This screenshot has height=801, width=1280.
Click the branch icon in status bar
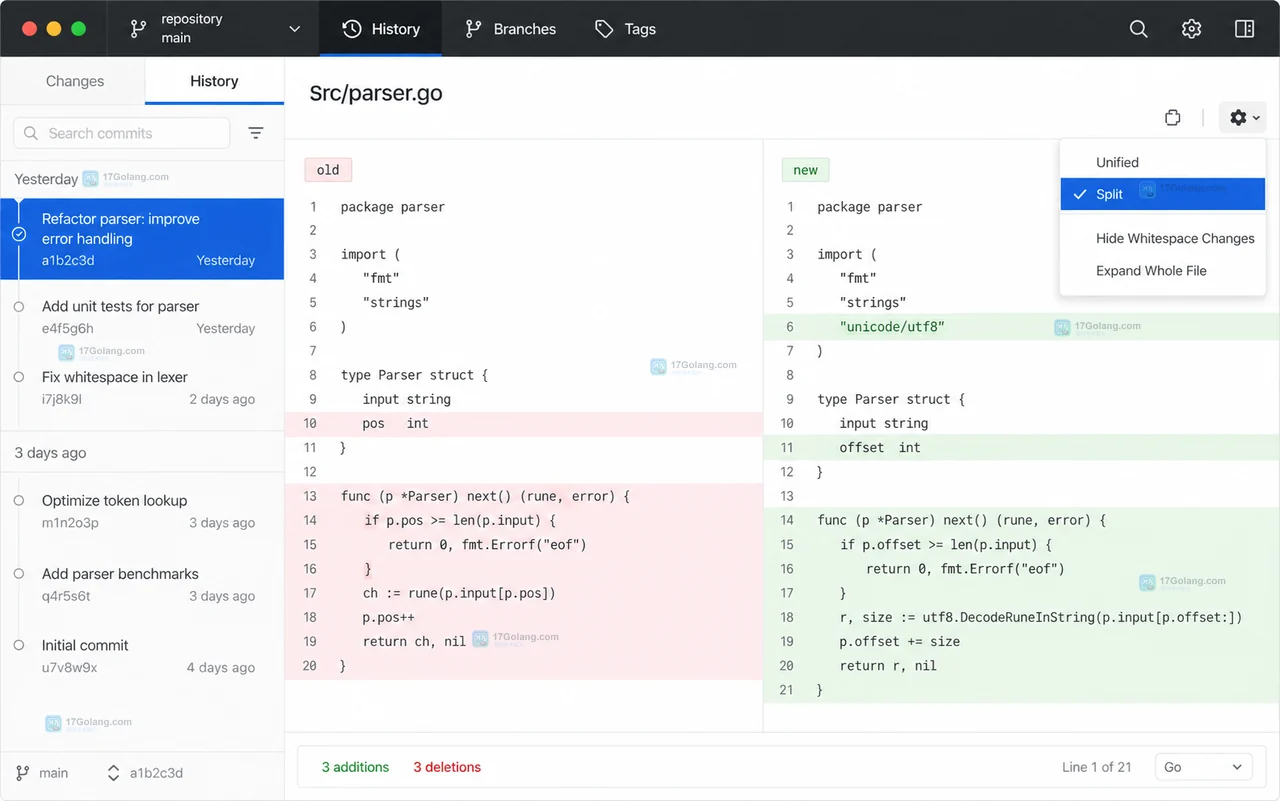pos(23,773)
